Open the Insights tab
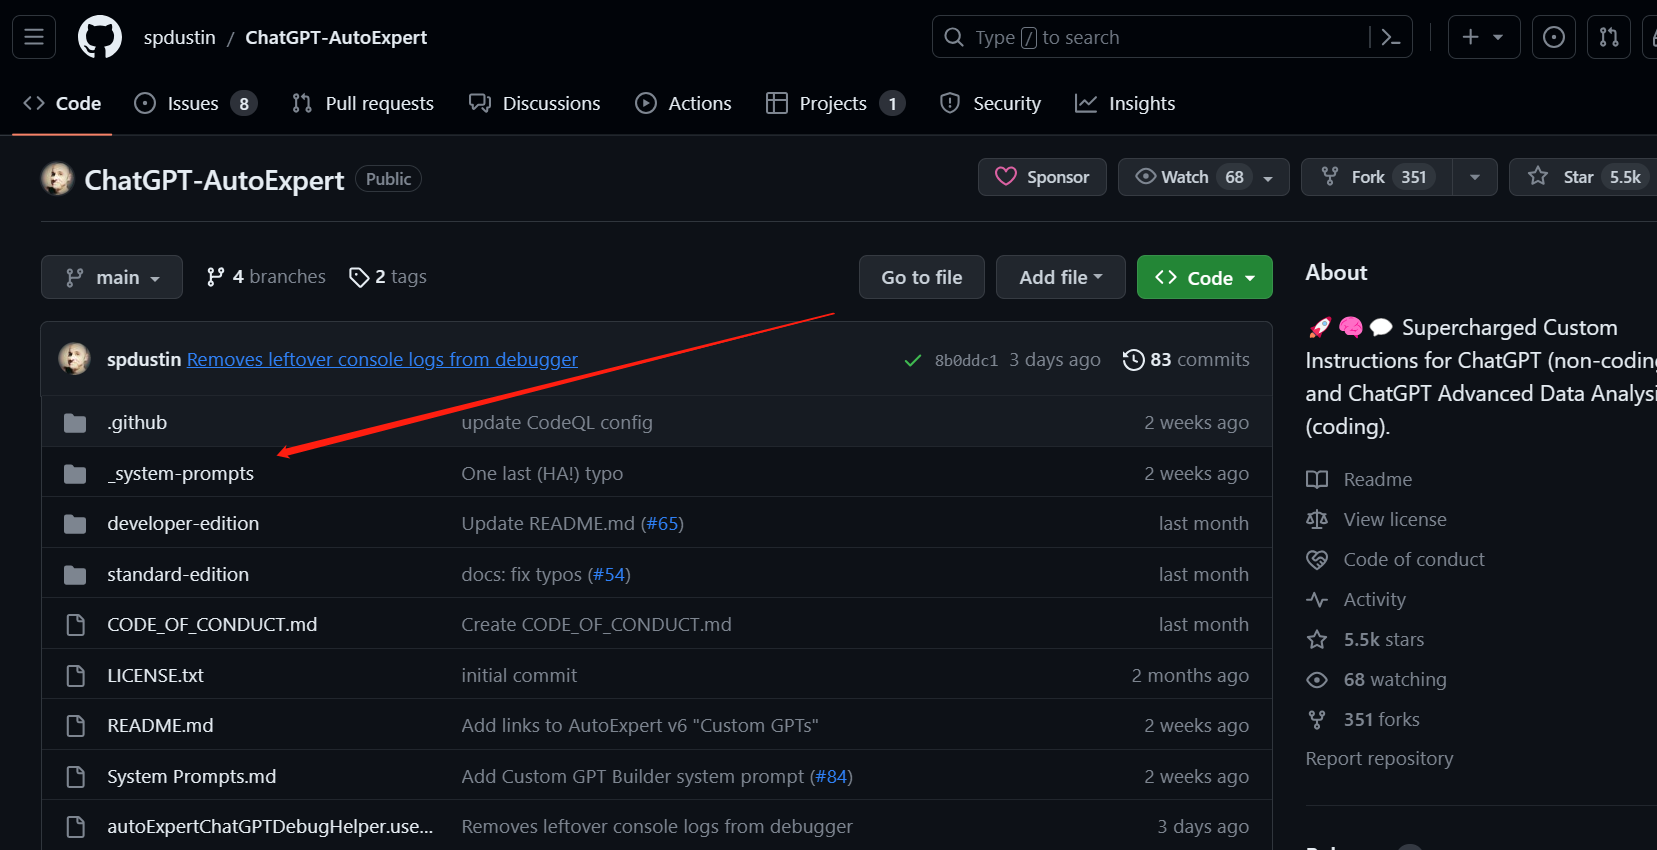The image size is (1657, 850). pyautogui.click(x=1125, y=103)
